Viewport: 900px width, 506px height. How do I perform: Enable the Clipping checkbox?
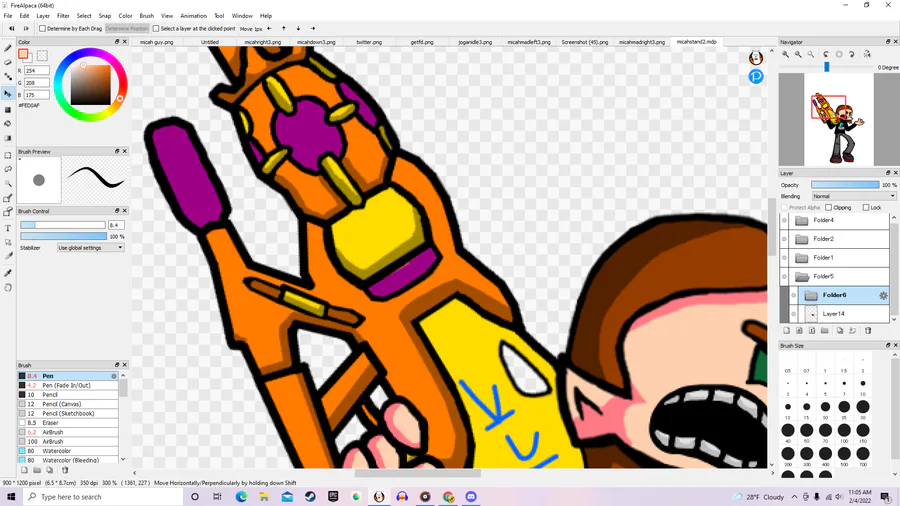[x=828, y=207]
